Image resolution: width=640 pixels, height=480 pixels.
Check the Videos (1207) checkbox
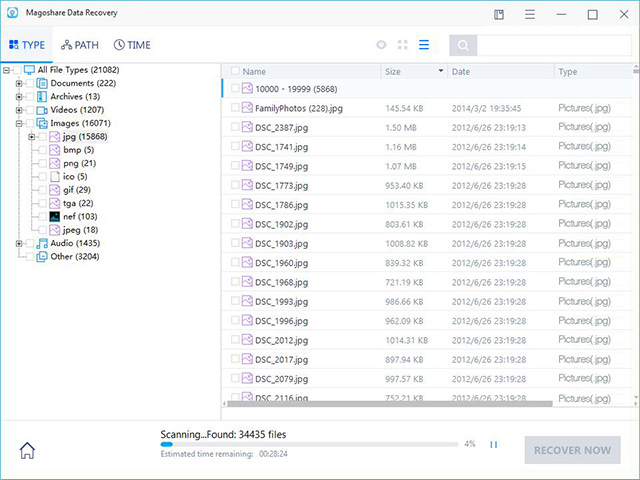click(x=30, y=110)
